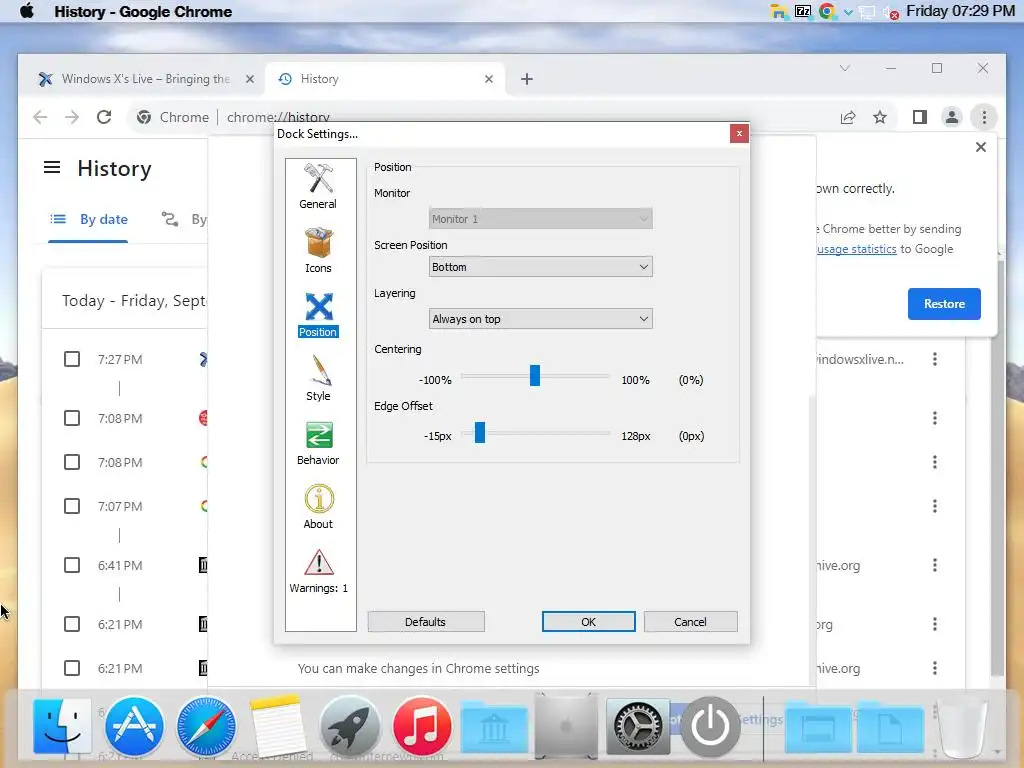Launch Safari compass icon in dock
Viewport: 1024px width, 768px height.
click(x=206, y=726)
